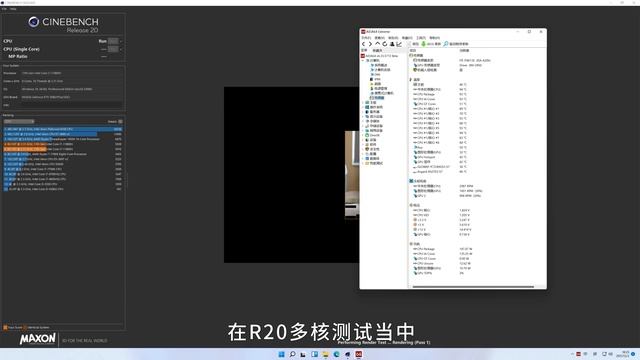The height and width of the screenshot is (360, 640).
Task: Switch to AIDA64 red taskbar icon
Action: [x=358, y=354]
